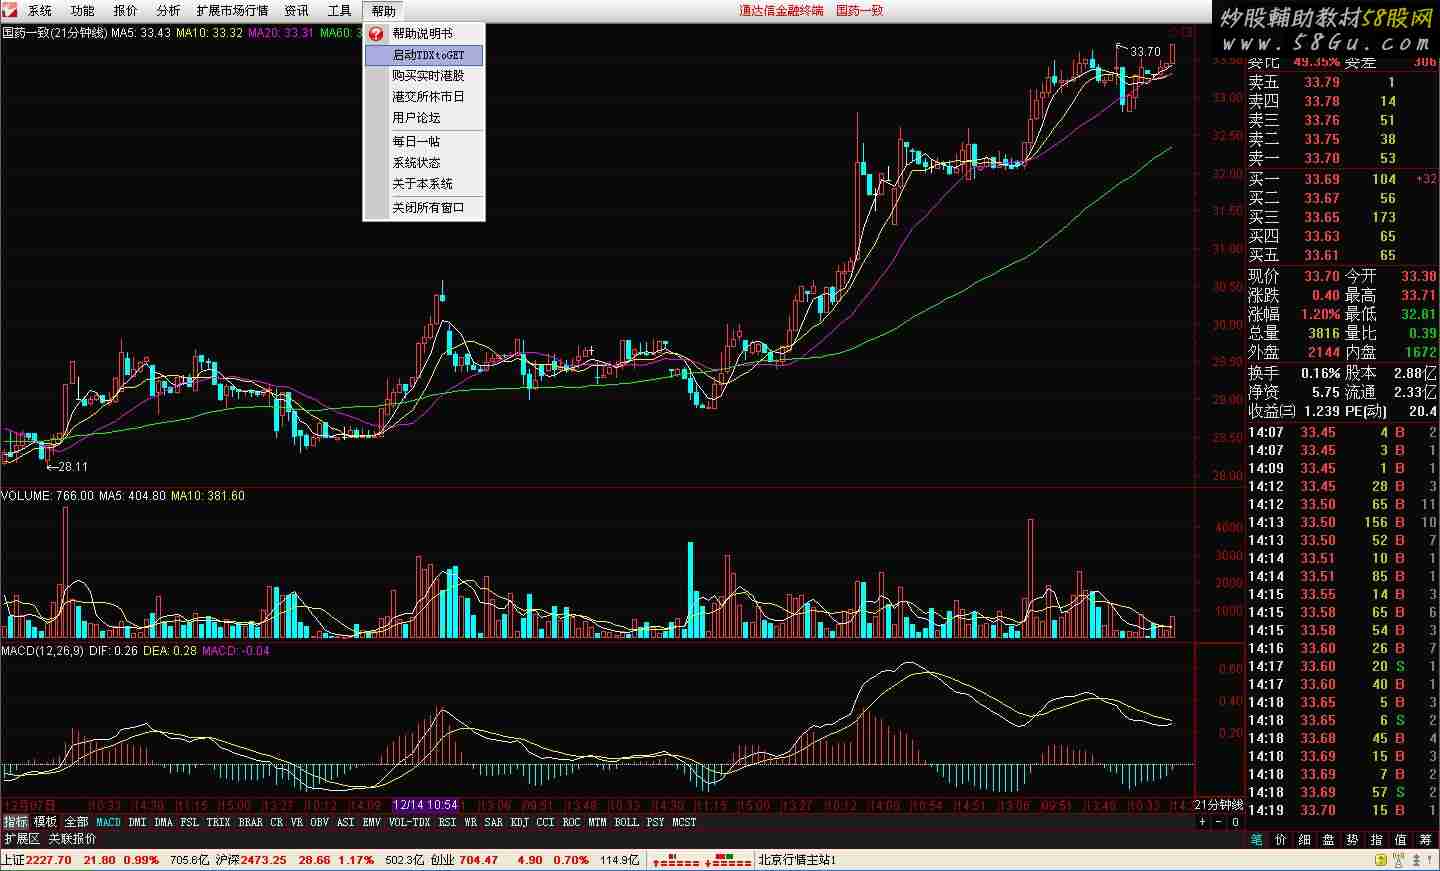This screenshot has width=1440, height=871.
Task: Select the 值 tab in quote panel
Action: [x=1400, y=840]
